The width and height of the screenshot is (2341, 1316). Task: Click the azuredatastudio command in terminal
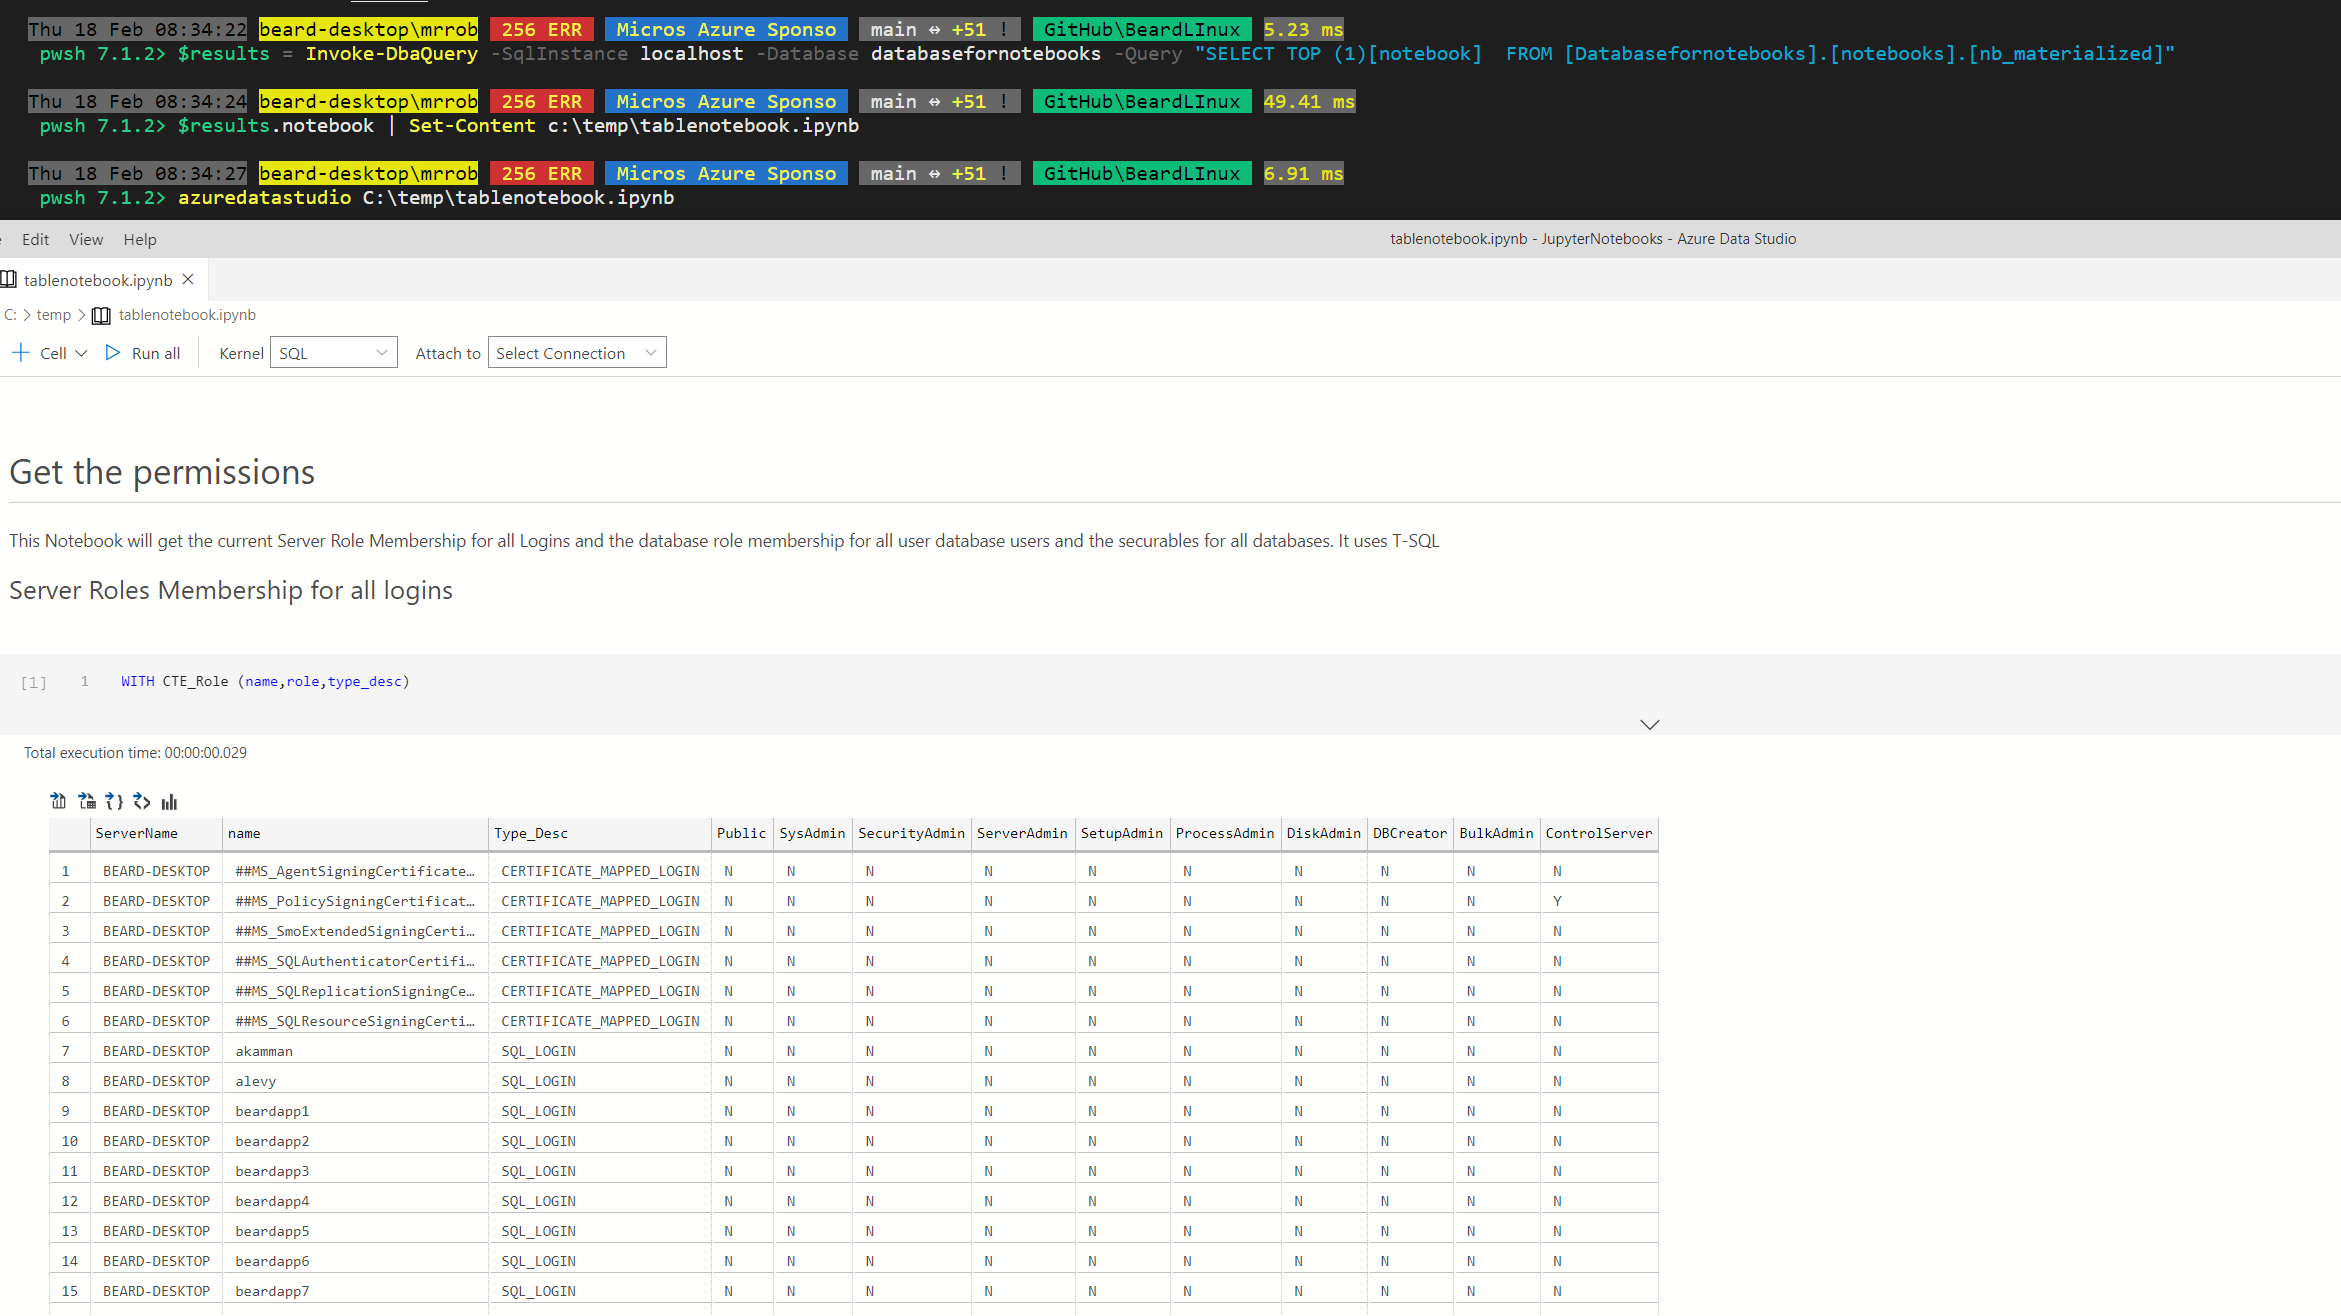(264, 198)
